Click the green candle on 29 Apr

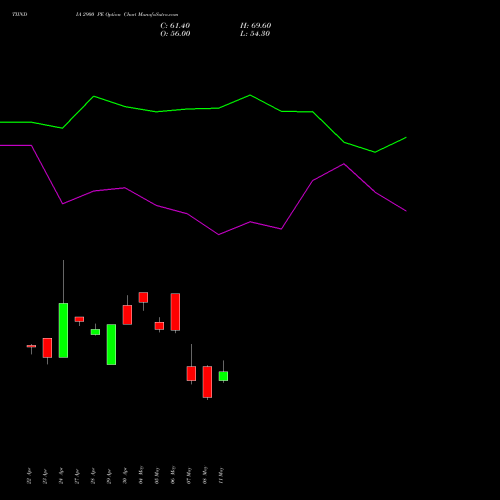(111, 344)
